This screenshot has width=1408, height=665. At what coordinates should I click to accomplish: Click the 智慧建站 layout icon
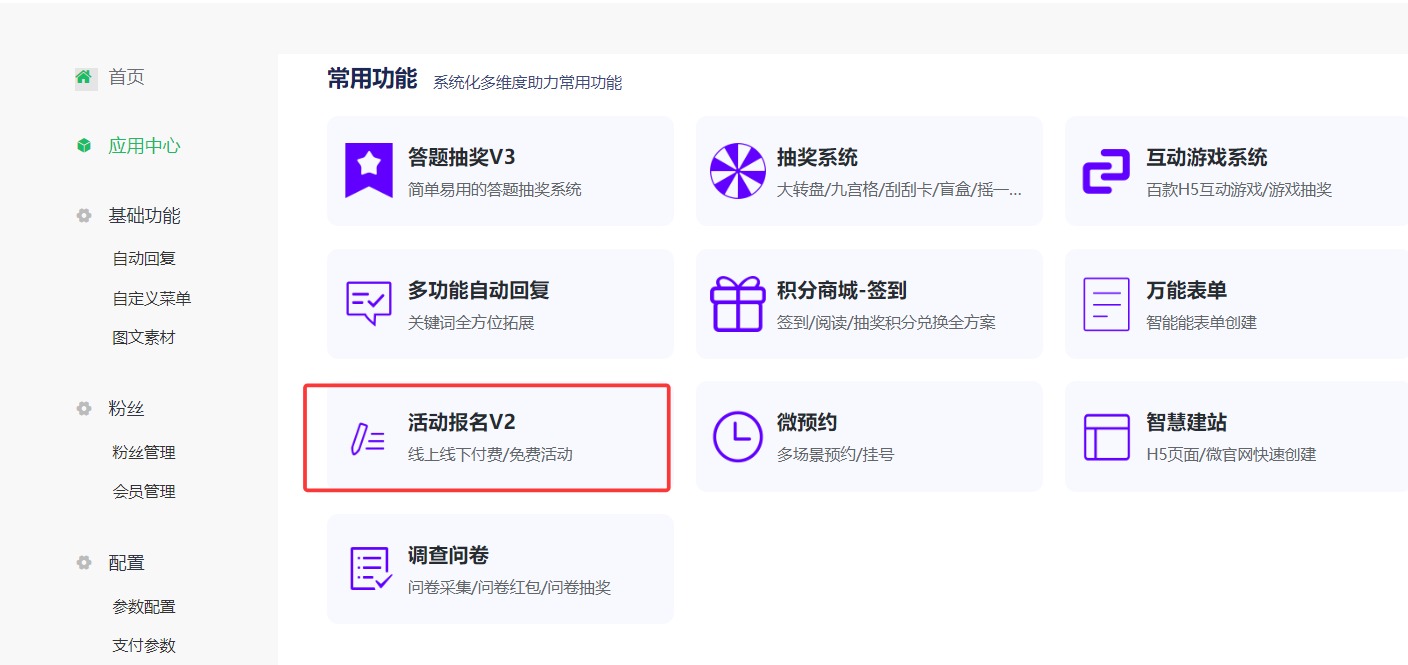coord(1106,437)
